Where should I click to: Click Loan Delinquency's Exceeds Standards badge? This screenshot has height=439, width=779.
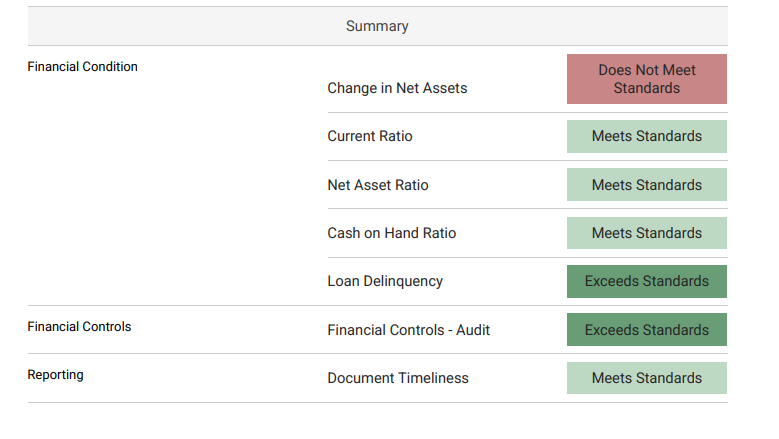click(x=647, y=281)
